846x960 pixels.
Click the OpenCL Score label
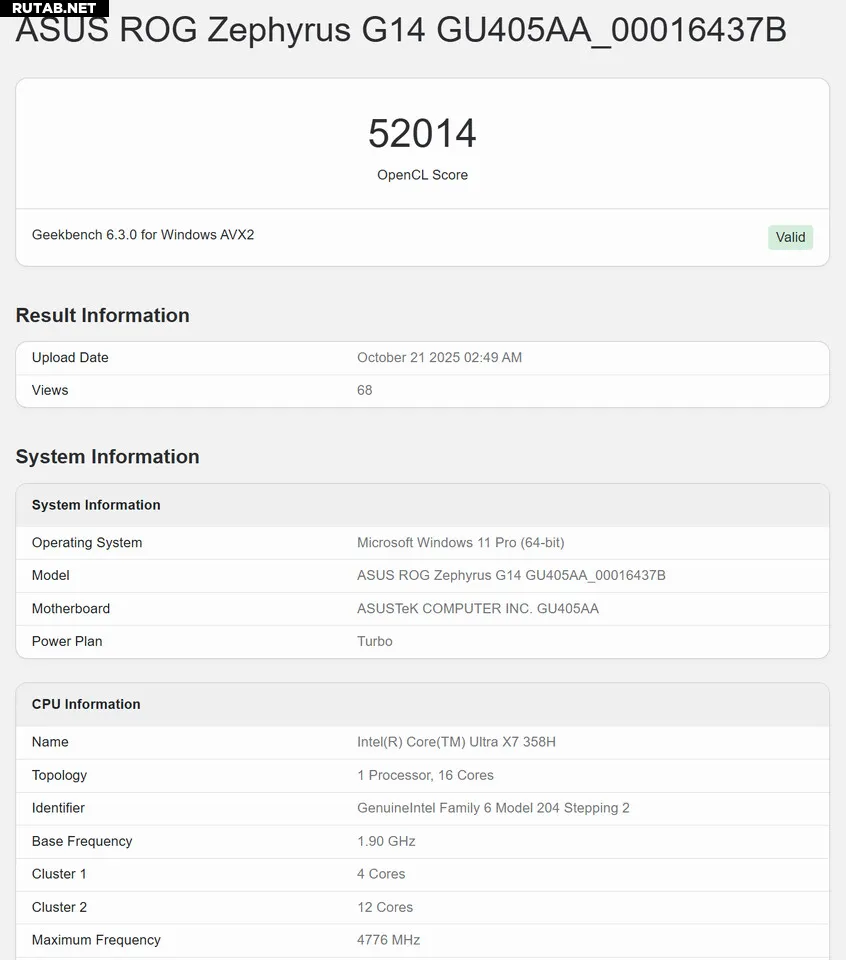422,175
